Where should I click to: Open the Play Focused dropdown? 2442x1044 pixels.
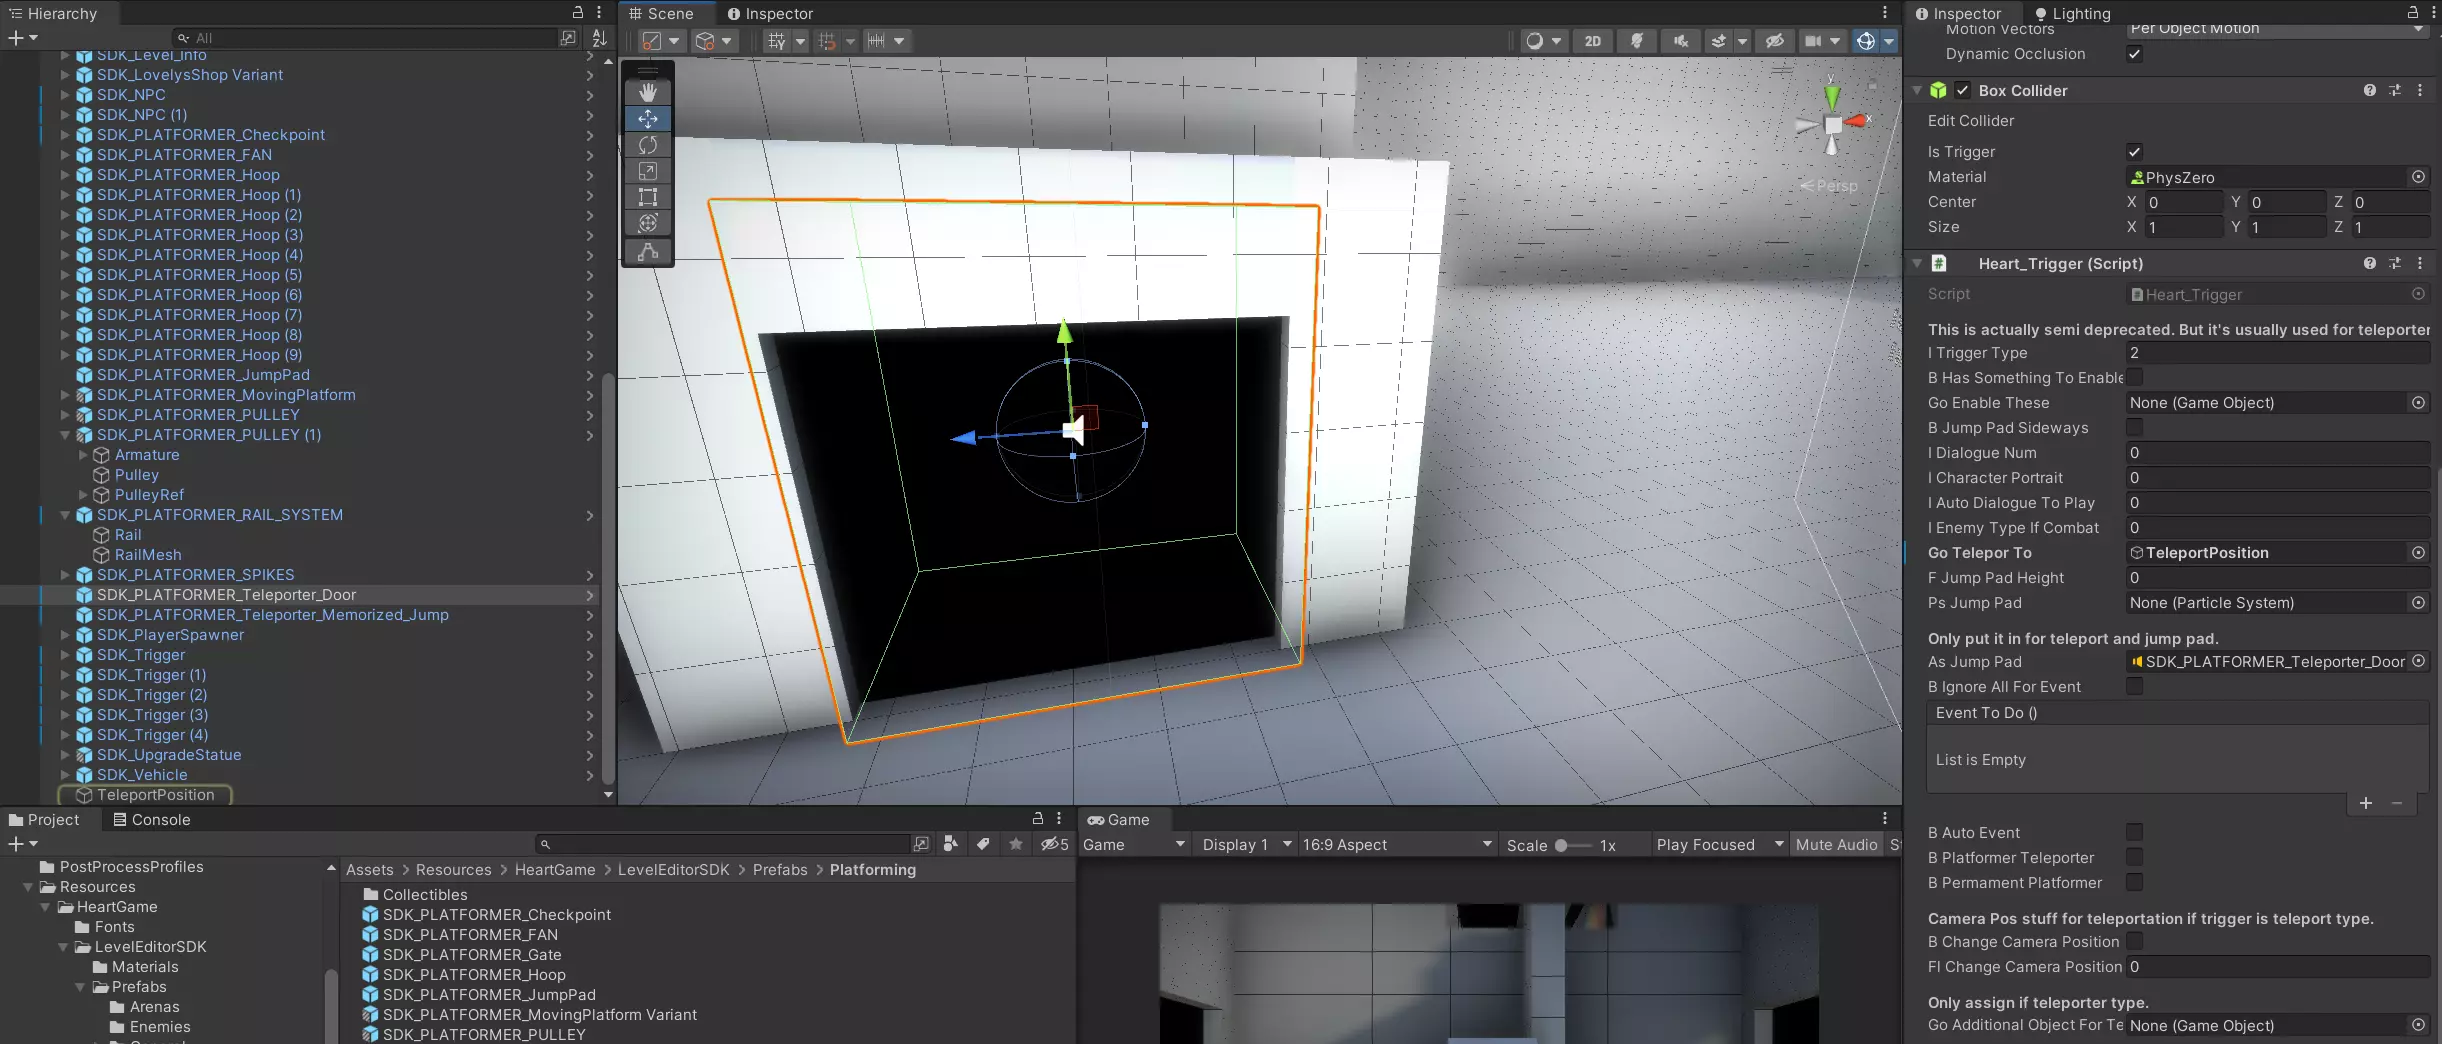[x=1718, y=845]
